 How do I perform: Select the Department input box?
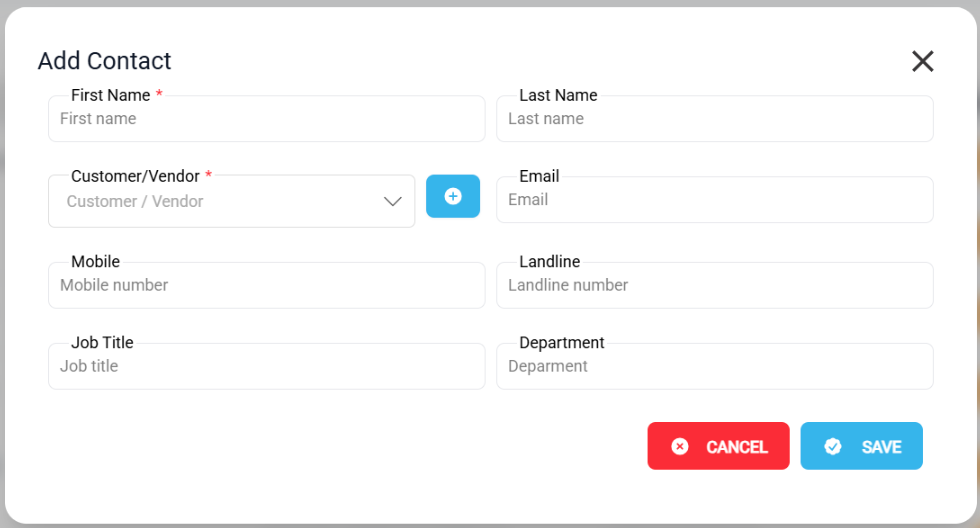[x=714, y=367]
